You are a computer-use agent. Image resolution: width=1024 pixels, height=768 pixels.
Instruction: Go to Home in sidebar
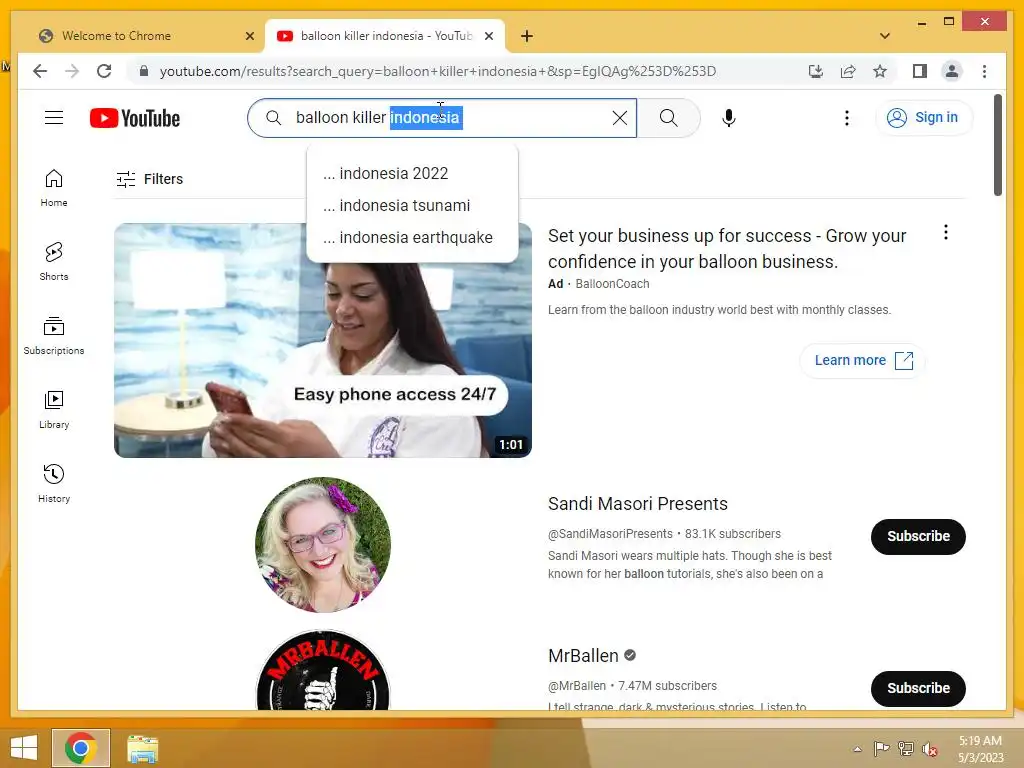click(x=54, y=188)
